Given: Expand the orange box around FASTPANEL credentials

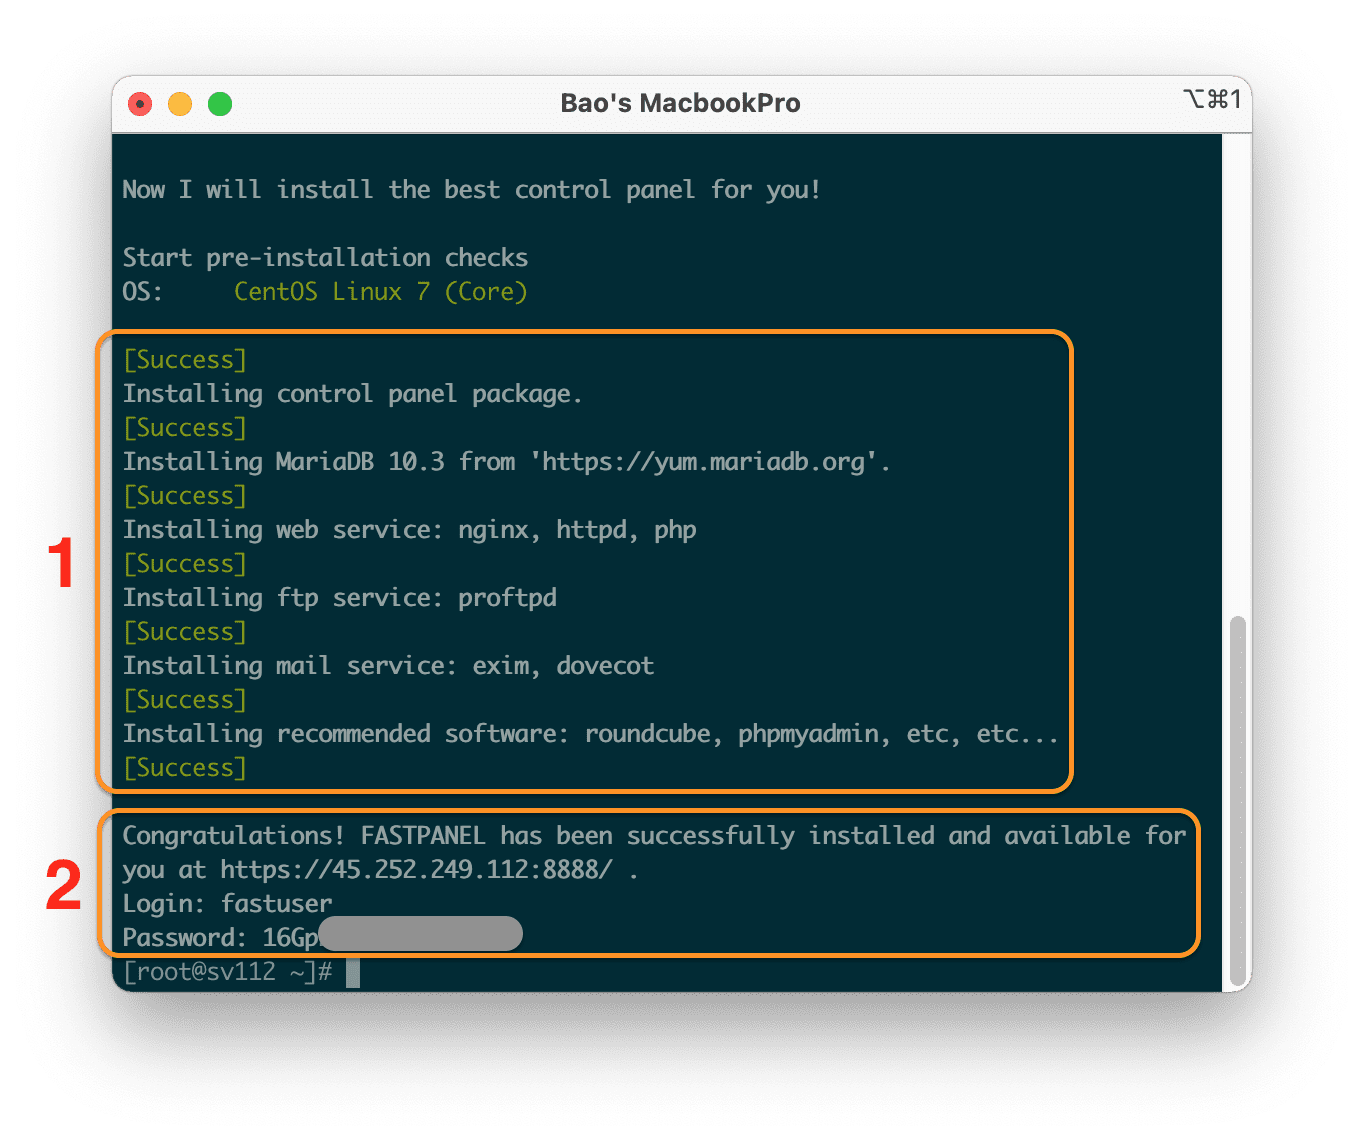Looking at the screenshot, I should coord(650,880).
